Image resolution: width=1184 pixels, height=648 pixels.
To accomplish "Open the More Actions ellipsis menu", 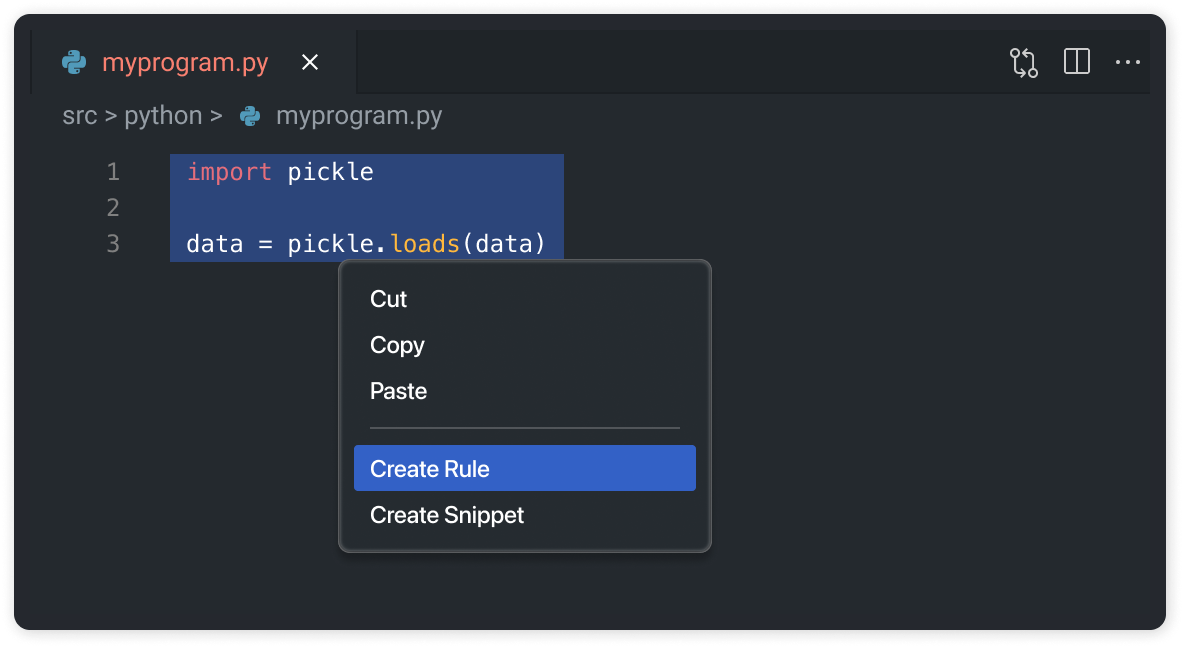I will pyautogui.click(x=1127, y=62).
